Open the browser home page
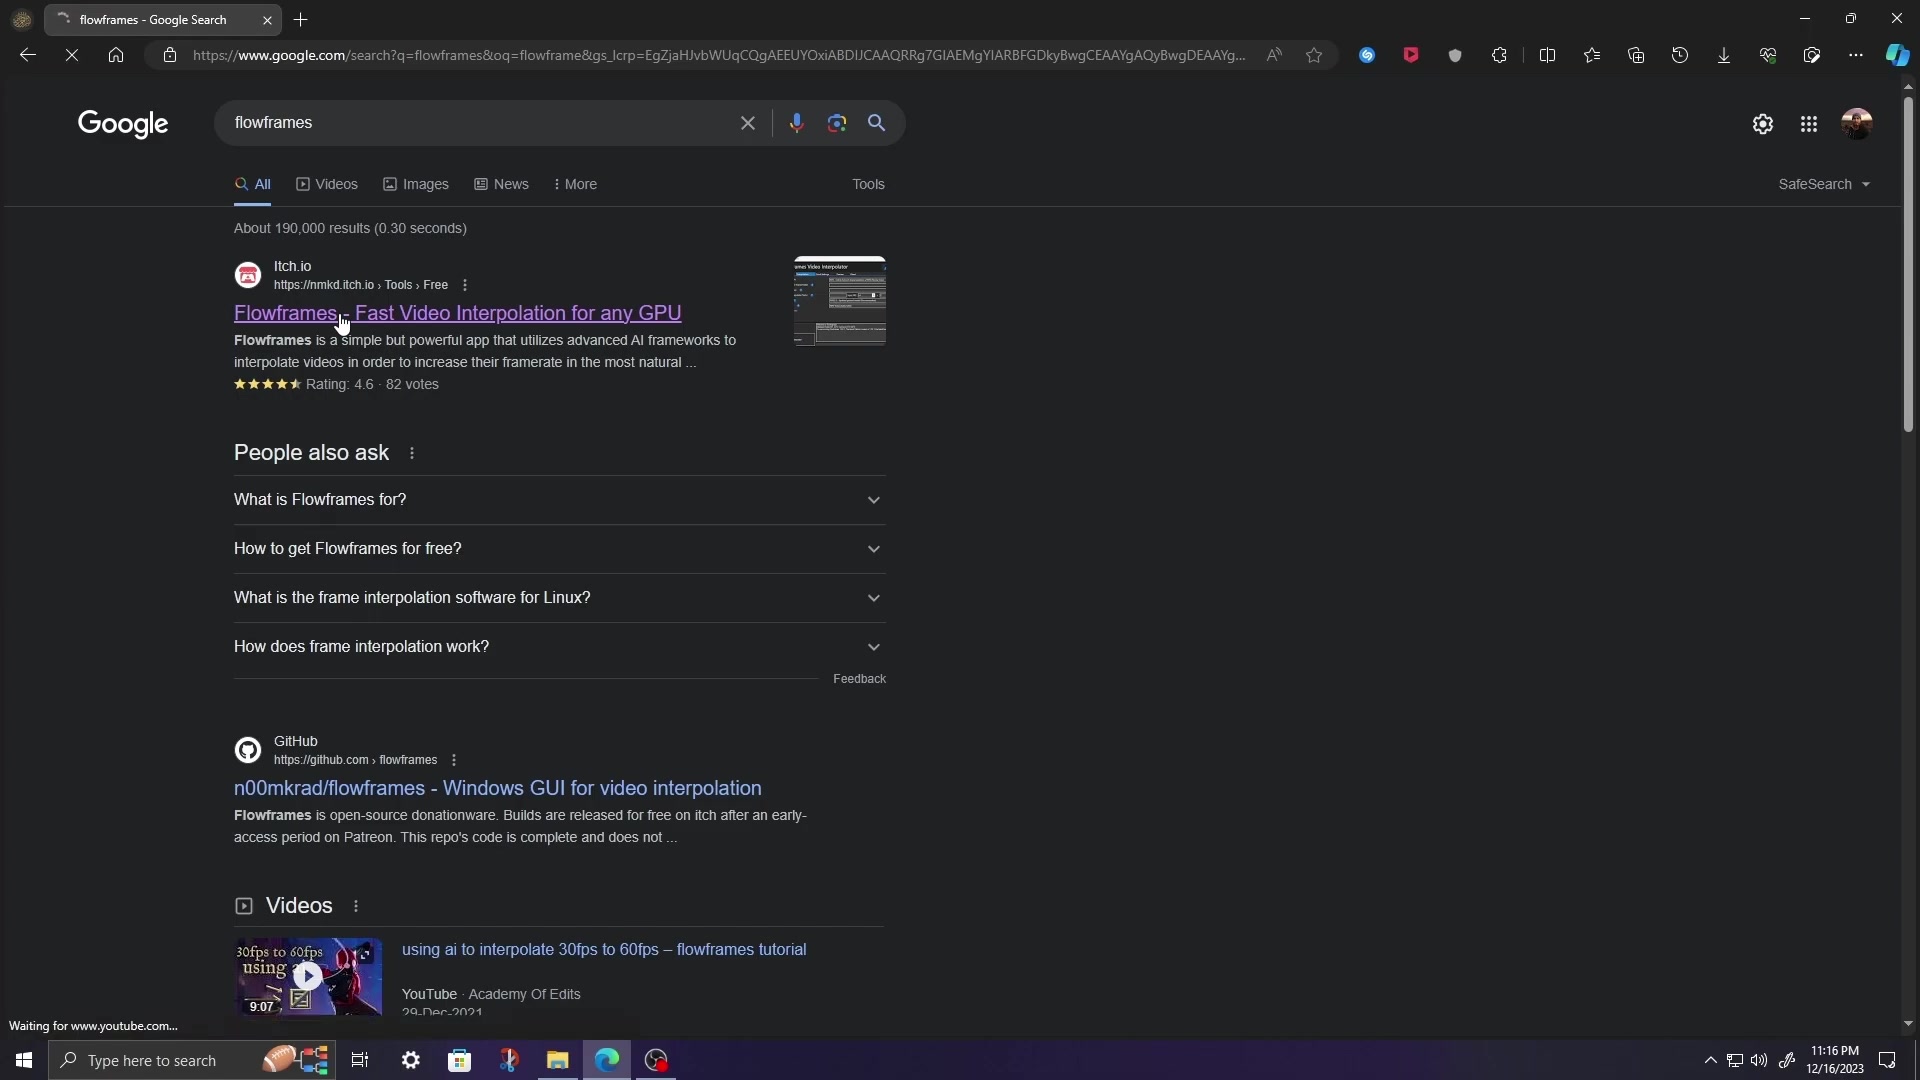1920x1080 pixels. tap(116, 55)
